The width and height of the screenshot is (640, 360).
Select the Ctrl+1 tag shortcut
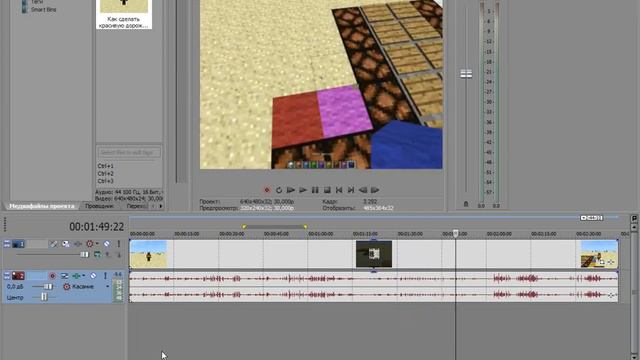coord(106,166)
